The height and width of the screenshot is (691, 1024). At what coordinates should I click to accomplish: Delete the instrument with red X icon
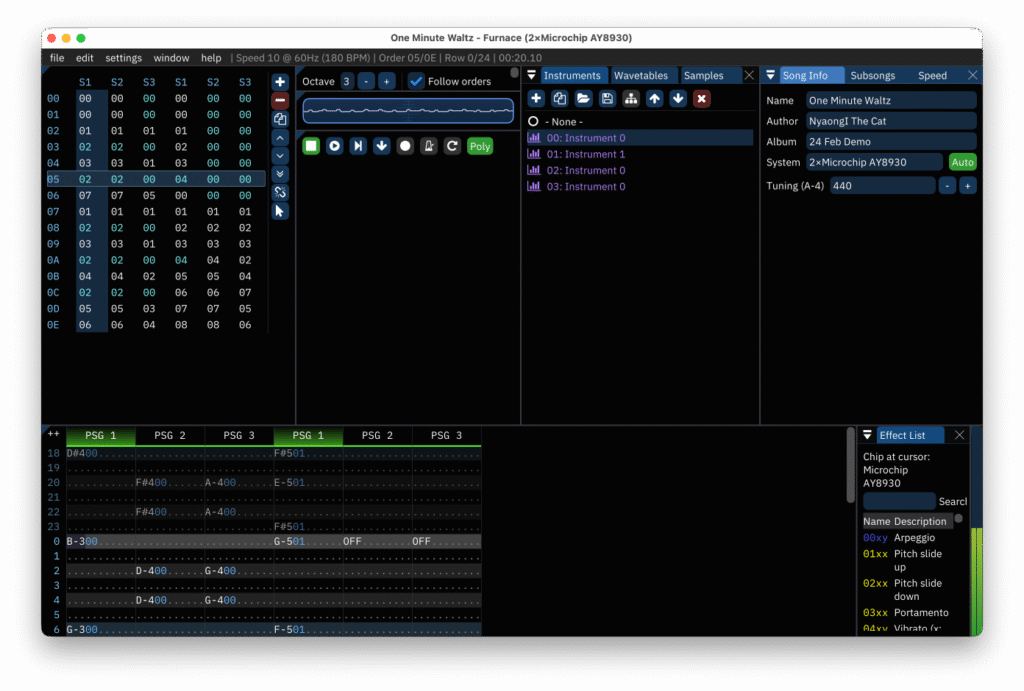tap(701, 98)
